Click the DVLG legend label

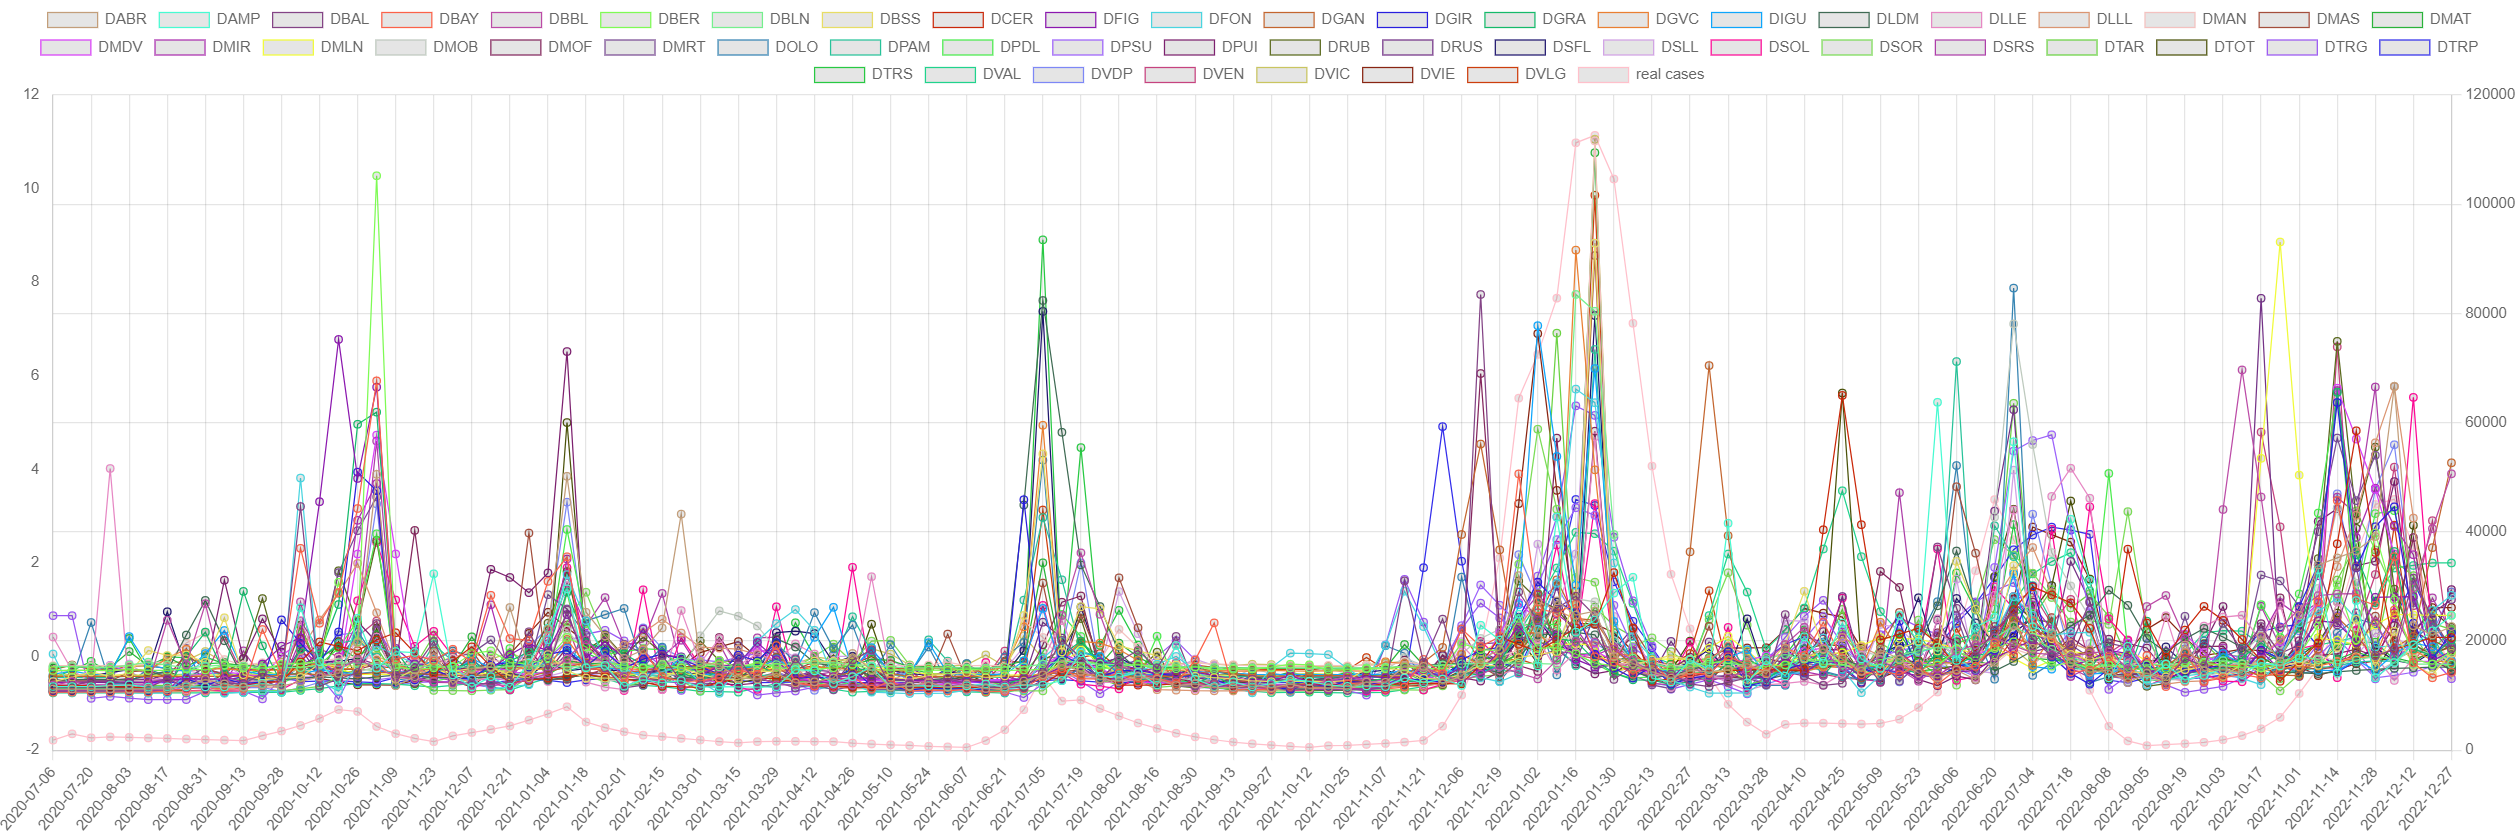coord(1545,74)
